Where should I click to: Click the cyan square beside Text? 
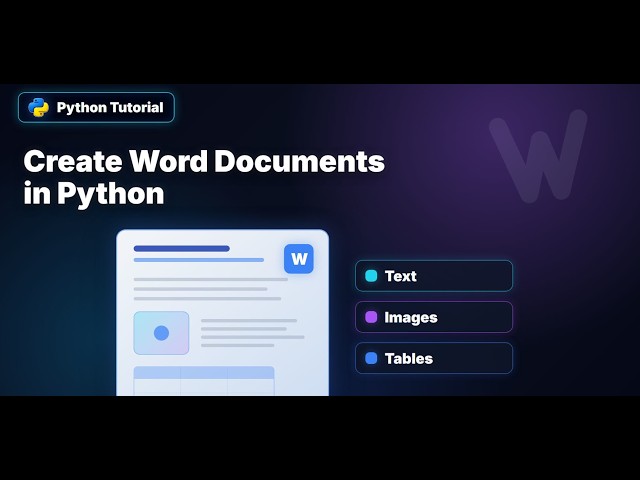(x=371, y=276)
